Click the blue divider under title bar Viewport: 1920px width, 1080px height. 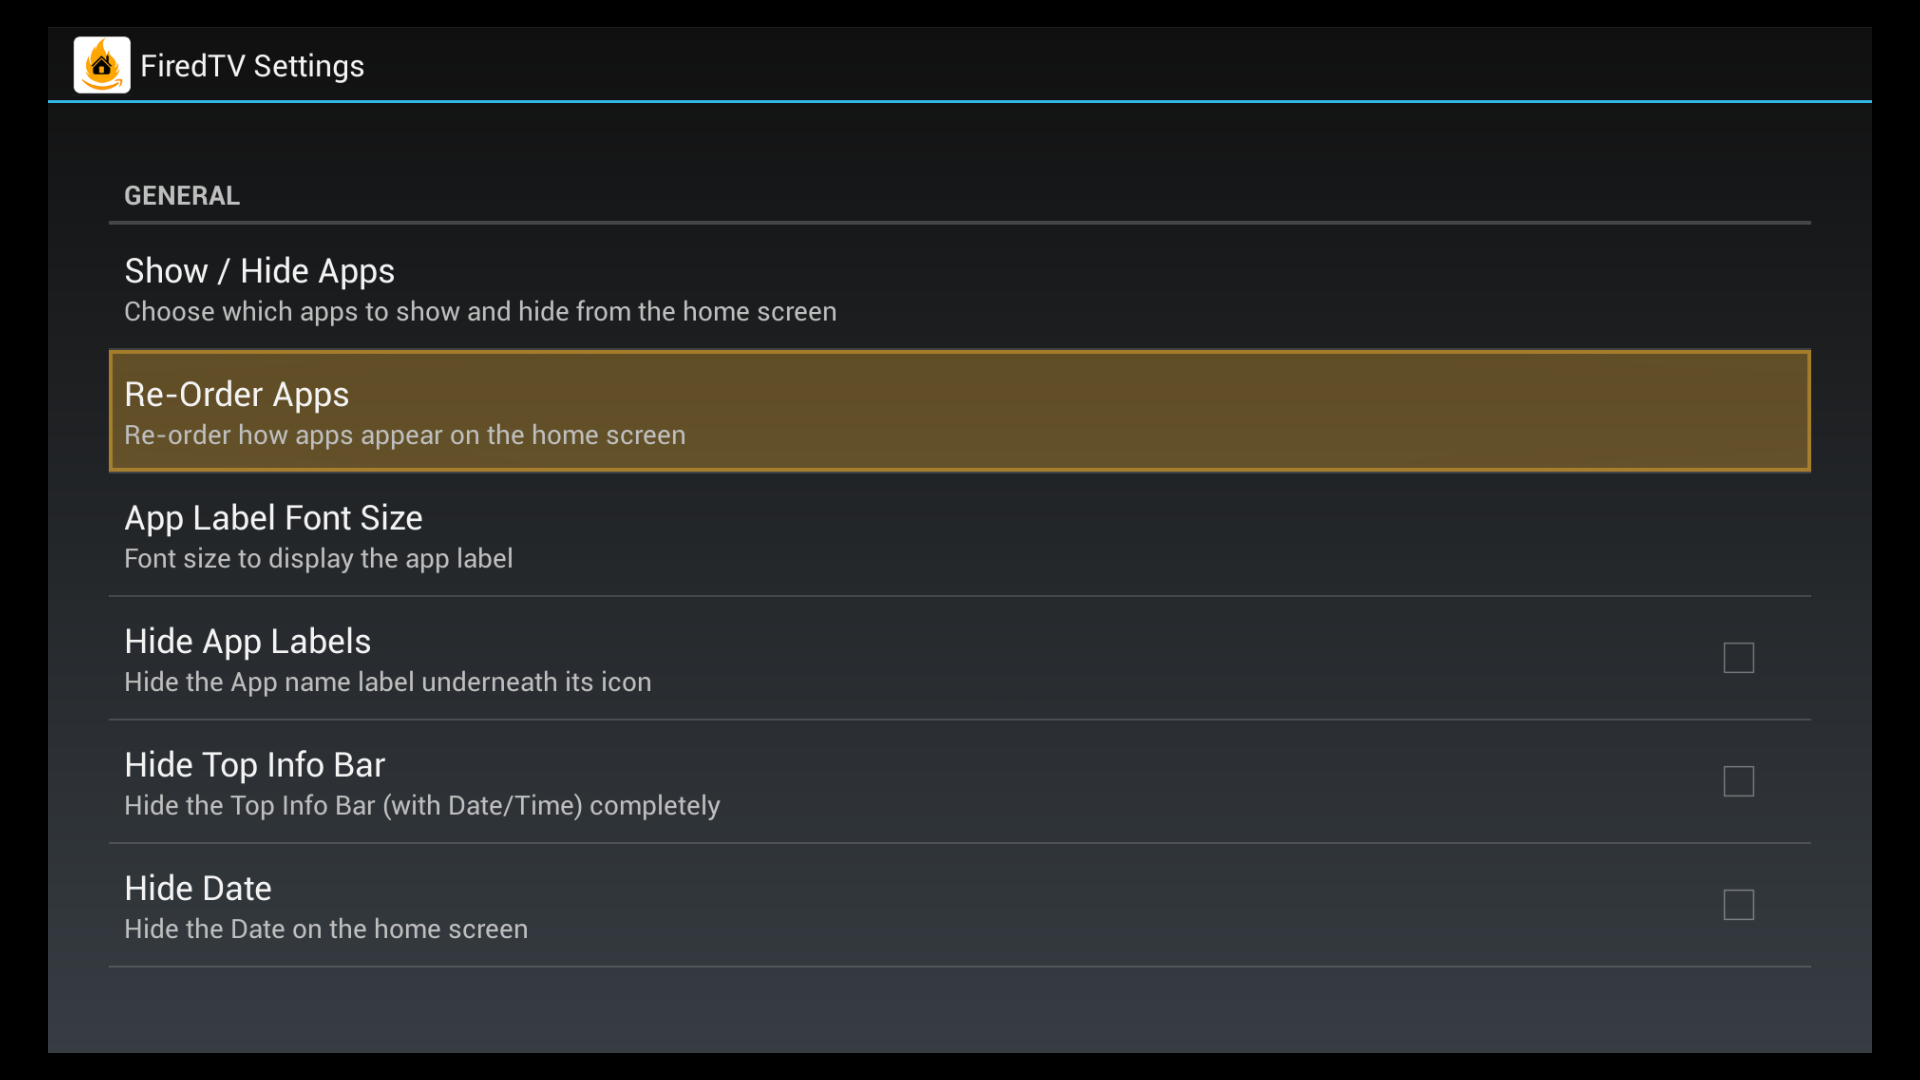(960, 101)
